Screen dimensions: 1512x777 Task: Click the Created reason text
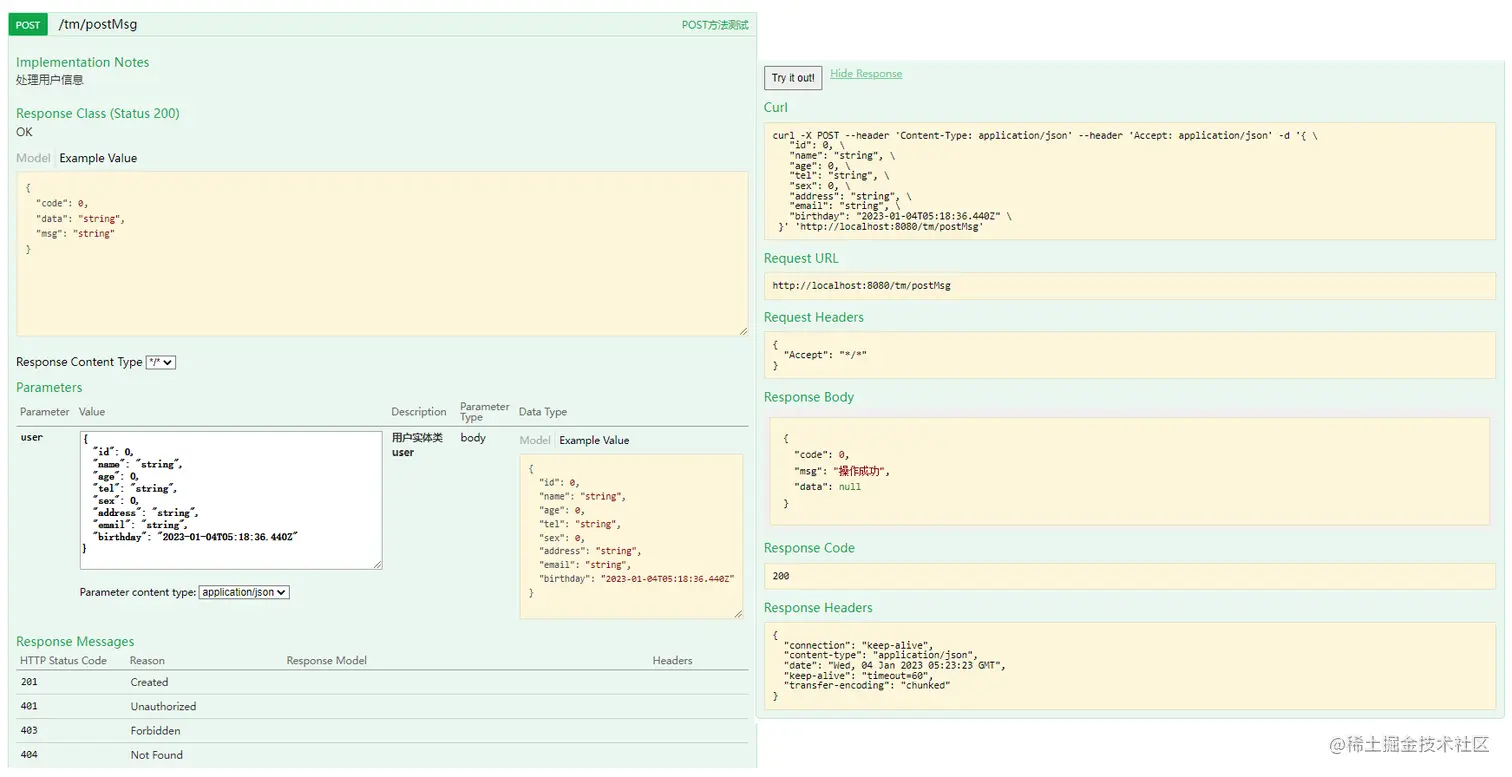(149, 682)
